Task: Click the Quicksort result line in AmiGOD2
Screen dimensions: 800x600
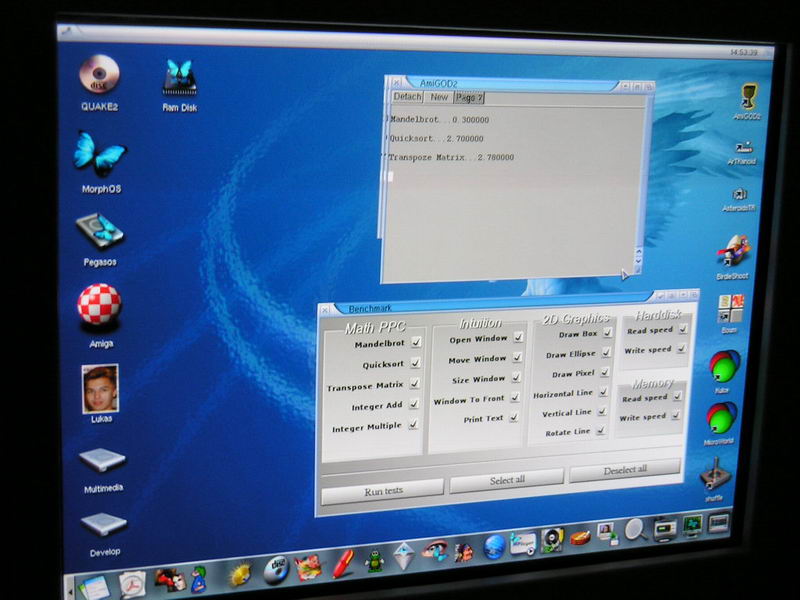Action: pos(436,138)
